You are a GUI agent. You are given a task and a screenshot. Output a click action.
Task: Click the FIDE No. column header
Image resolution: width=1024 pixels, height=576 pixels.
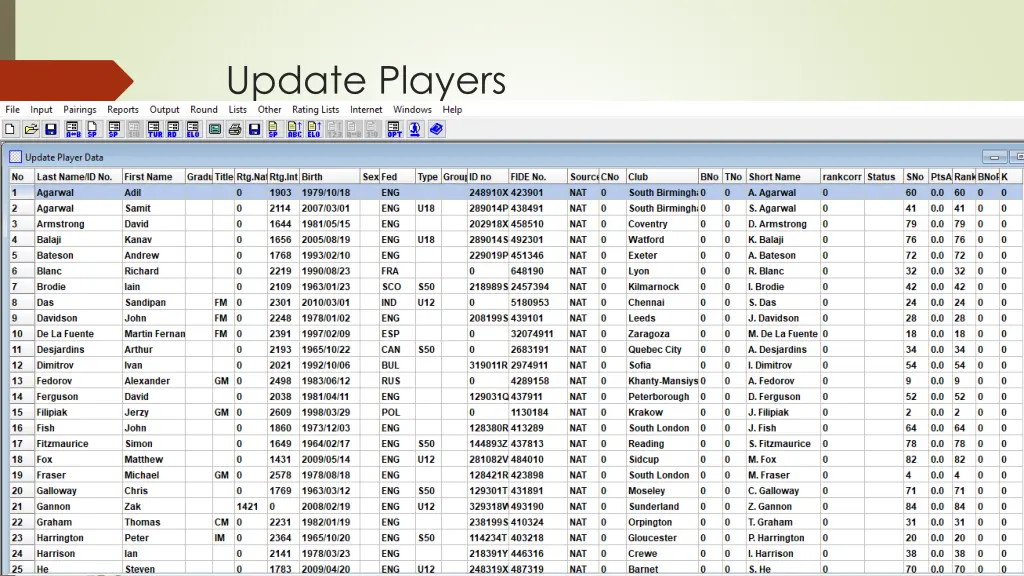click(528, 177)
